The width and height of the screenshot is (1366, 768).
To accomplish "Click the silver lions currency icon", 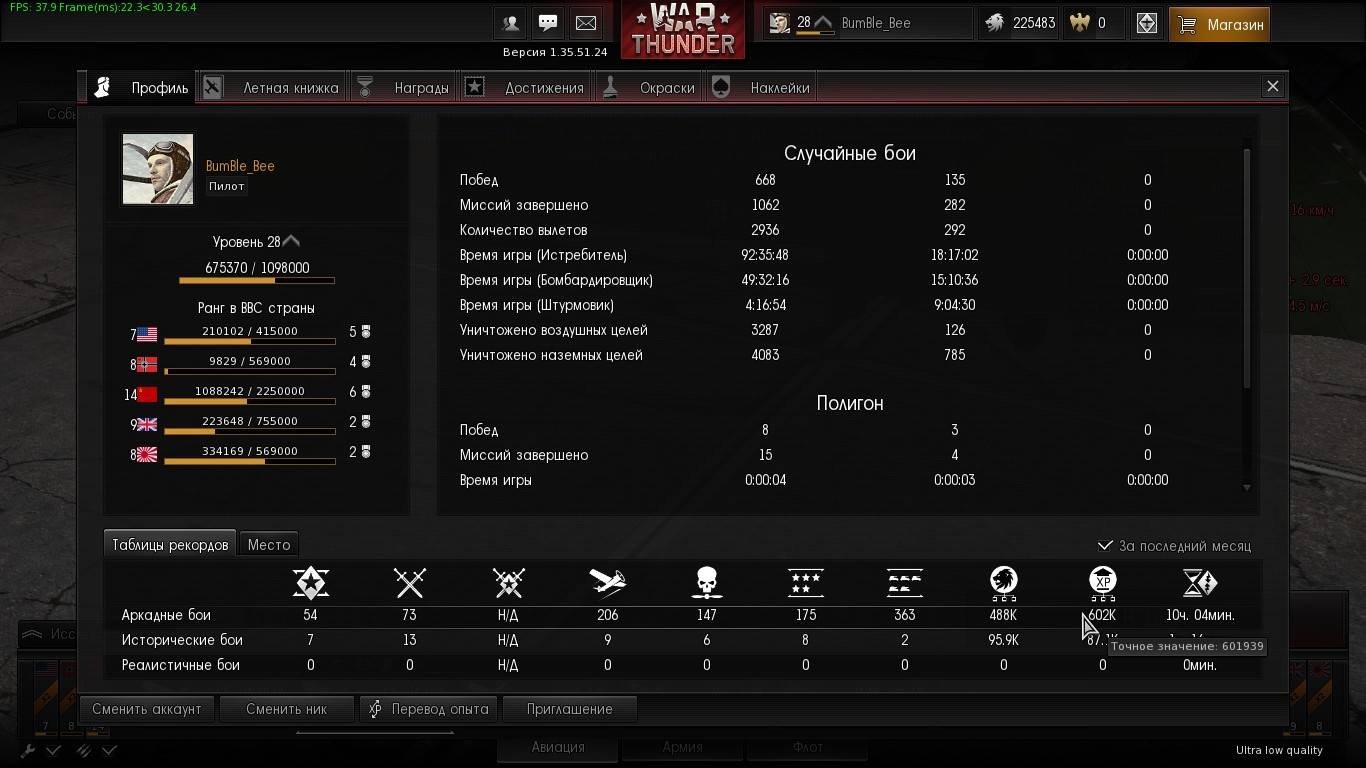I will 994,23.
